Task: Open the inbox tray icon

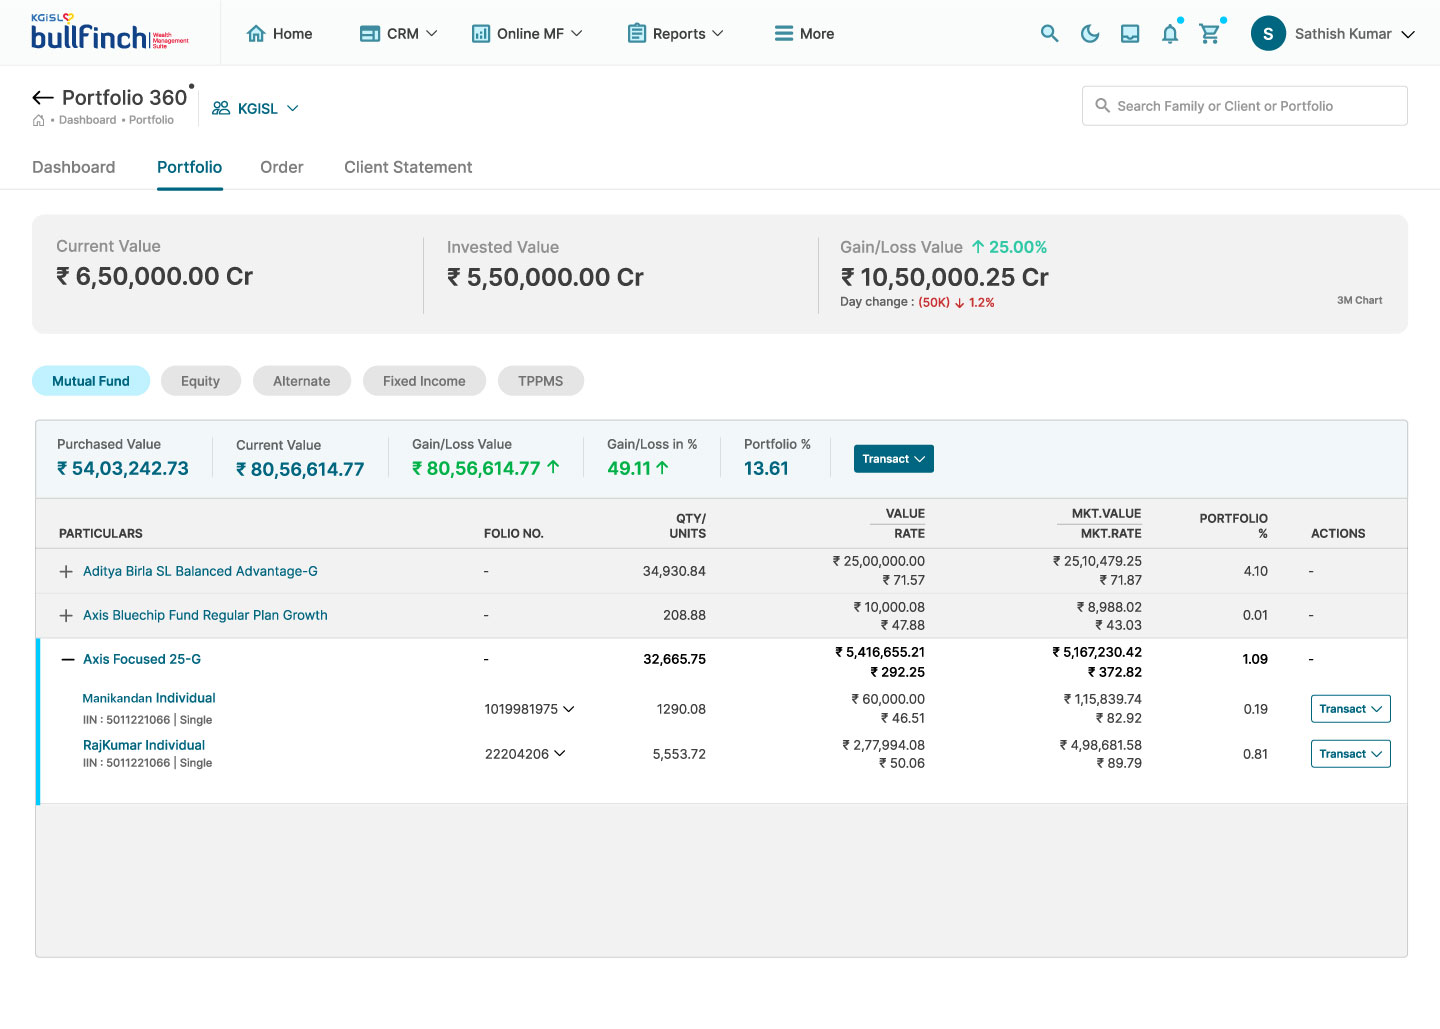Action: tap(1130, 33)
